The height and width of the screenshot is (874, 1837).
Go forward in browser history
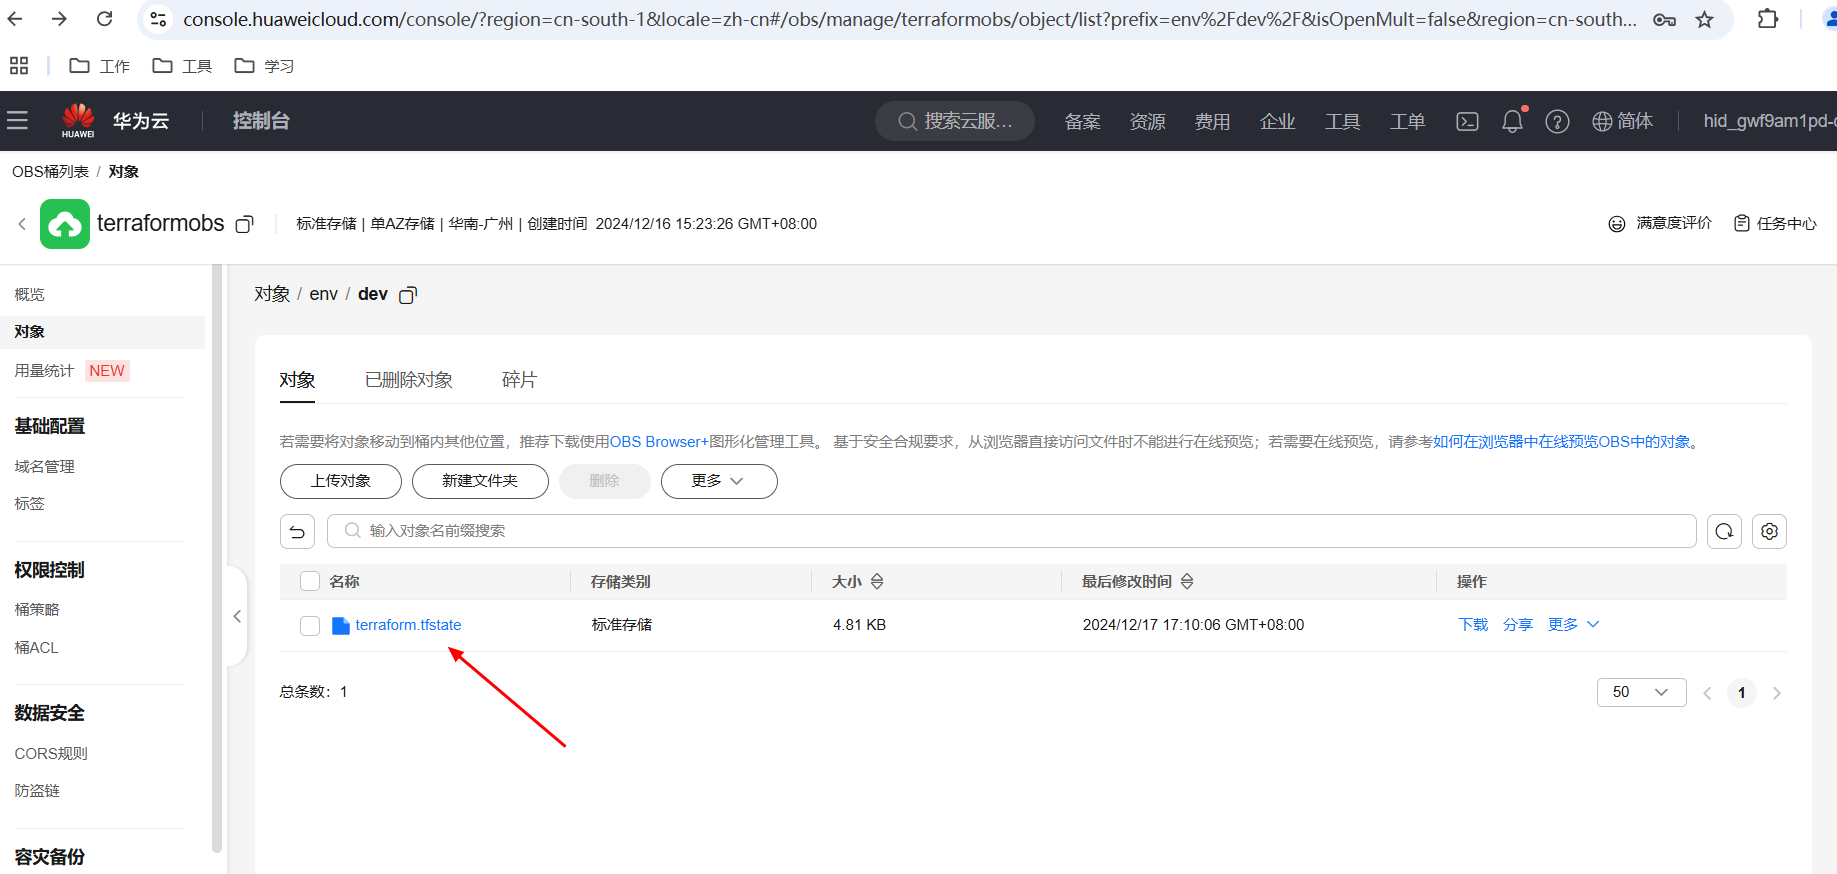(59, 19)
